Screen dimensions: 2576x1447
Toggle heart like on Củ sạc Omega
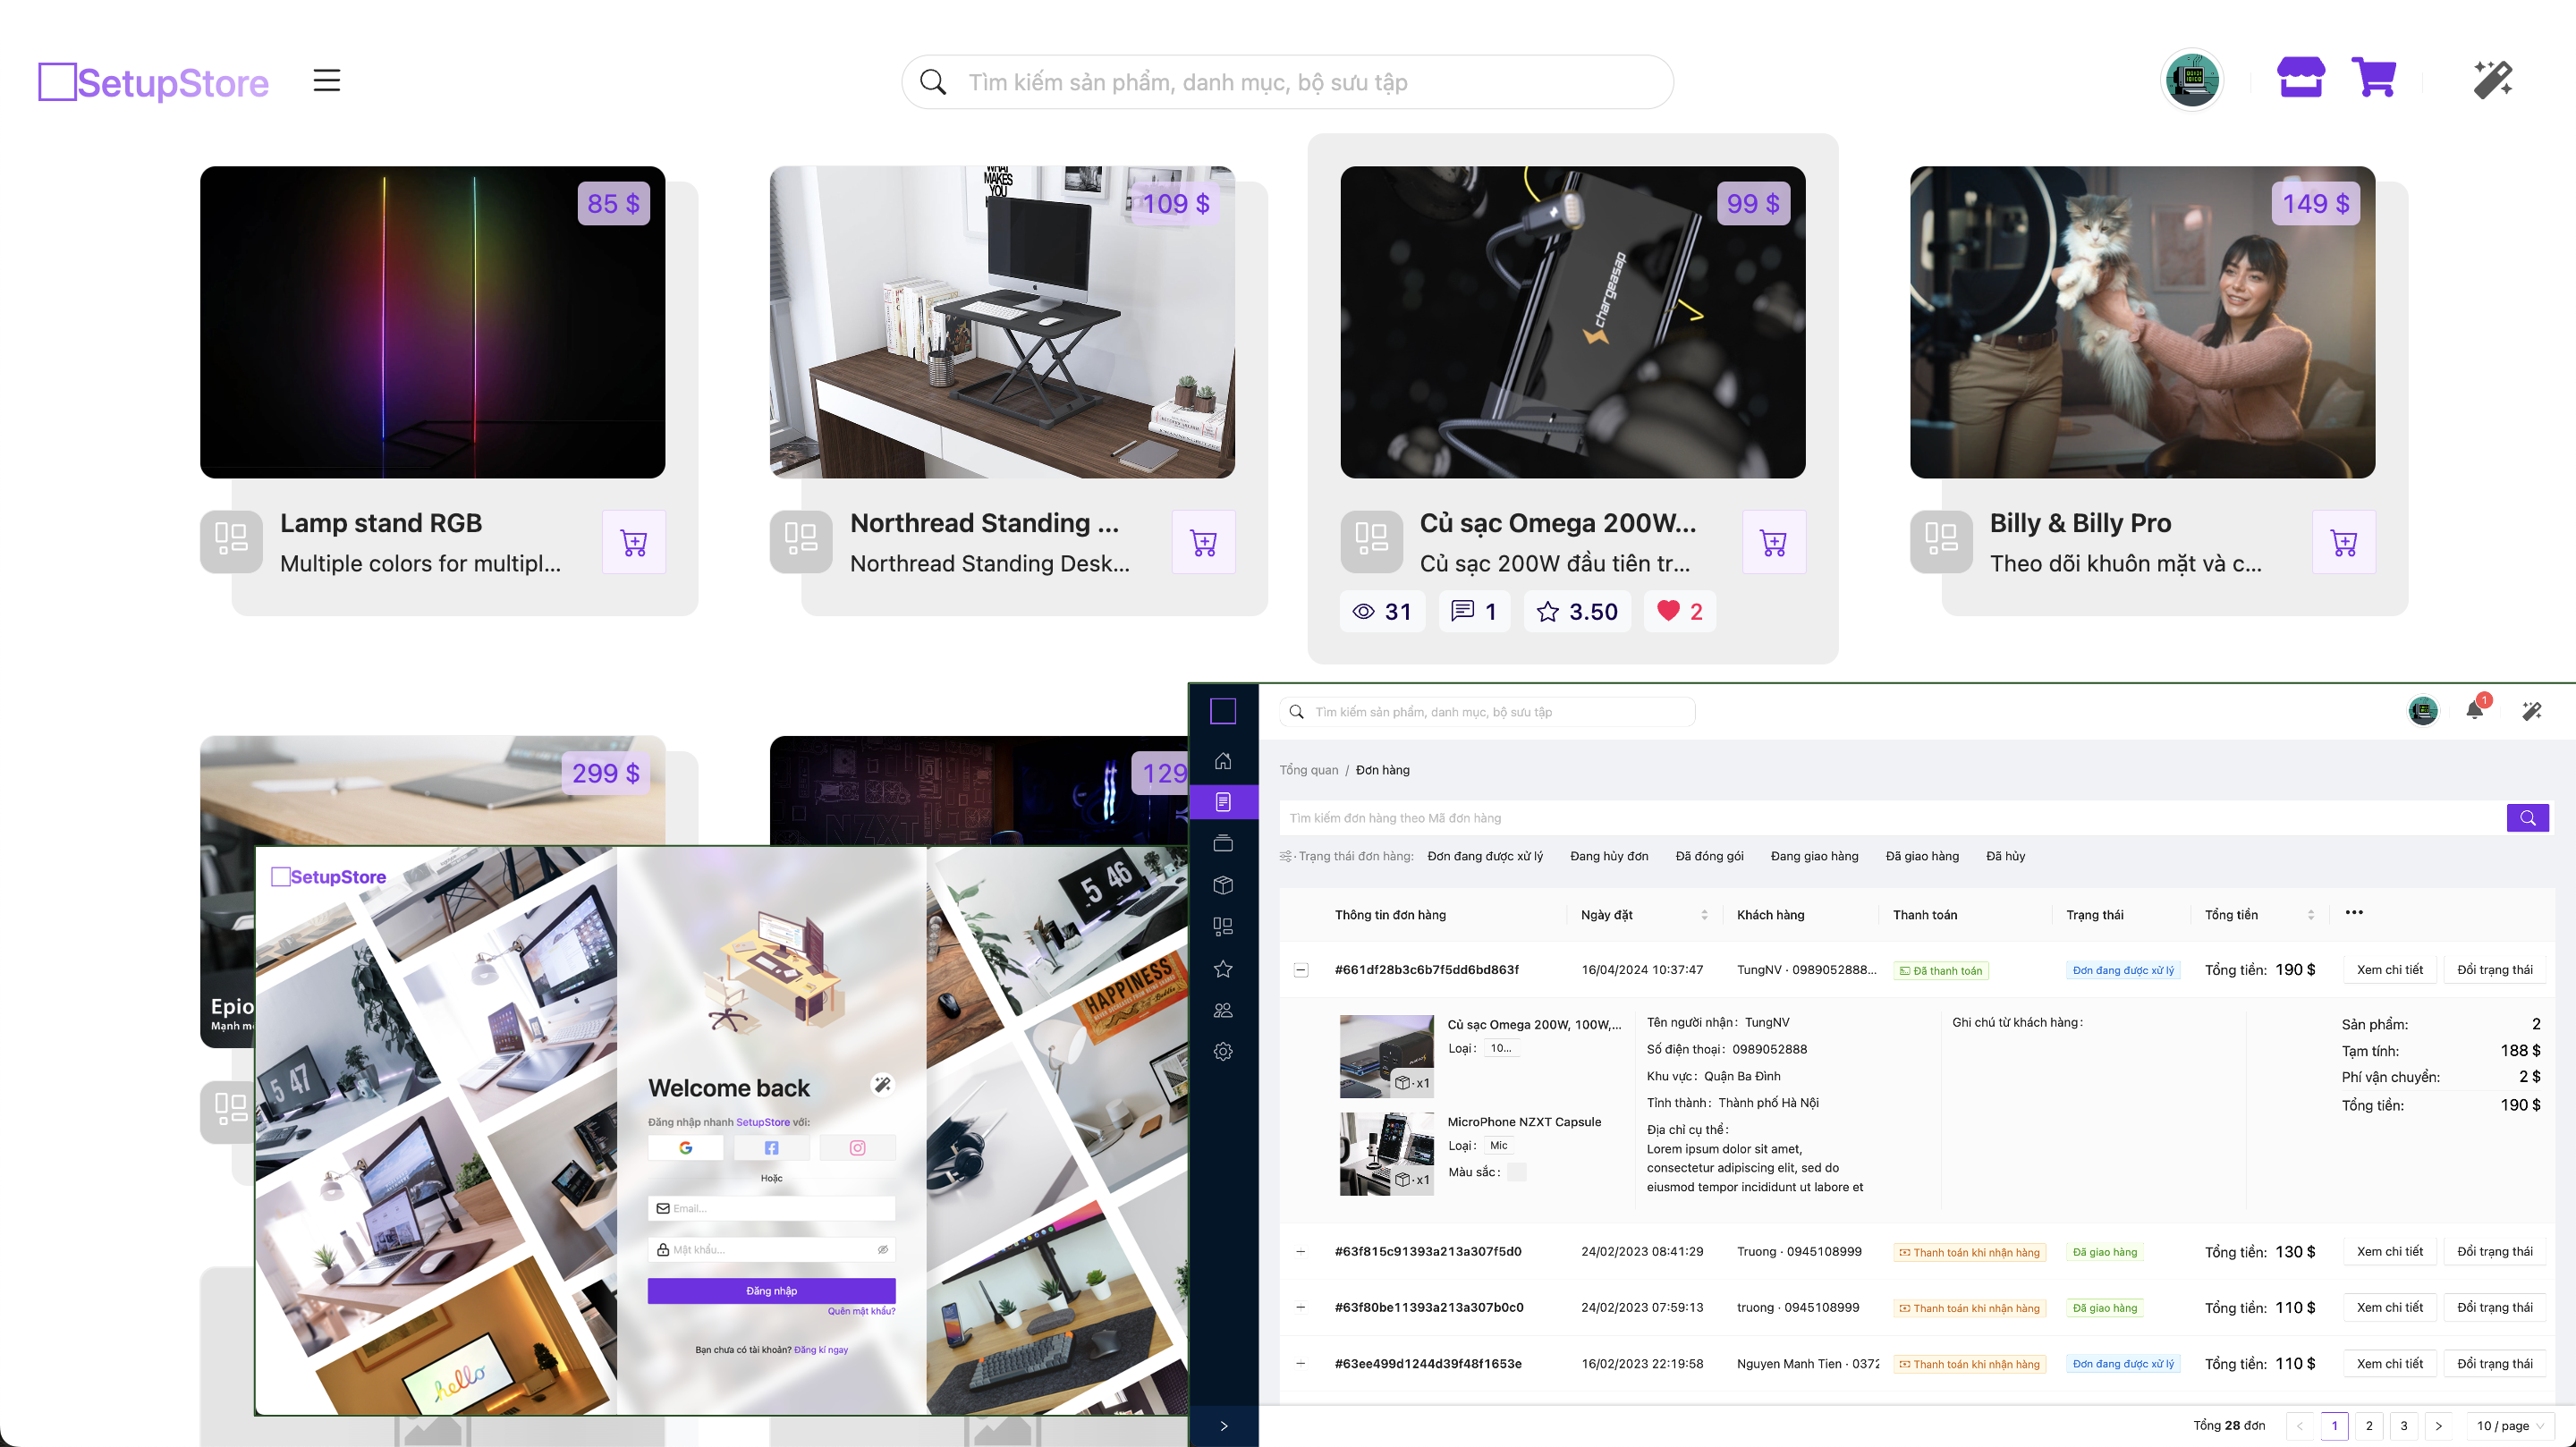[x=1668, y=611]
